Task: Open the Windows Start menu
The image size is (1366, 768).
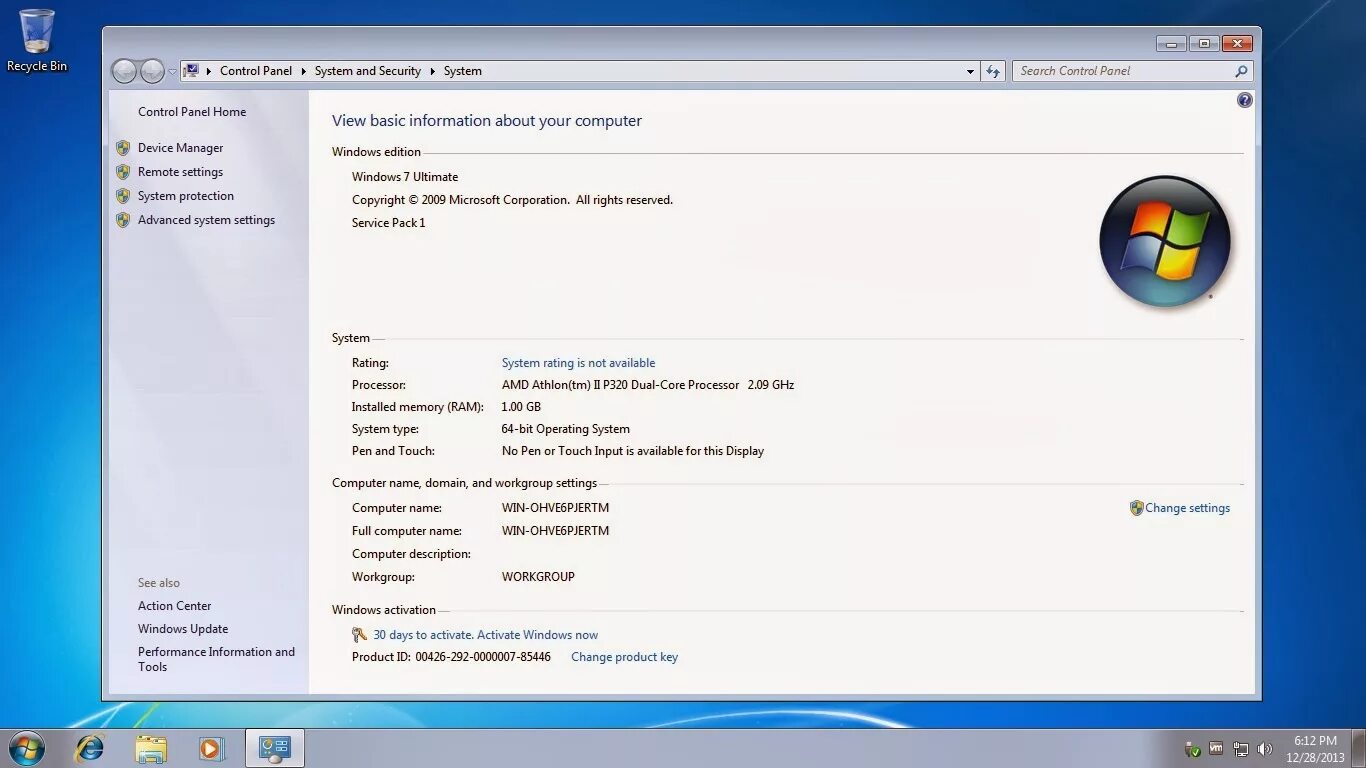Action: pyautogui.click(x=26, y=748)
